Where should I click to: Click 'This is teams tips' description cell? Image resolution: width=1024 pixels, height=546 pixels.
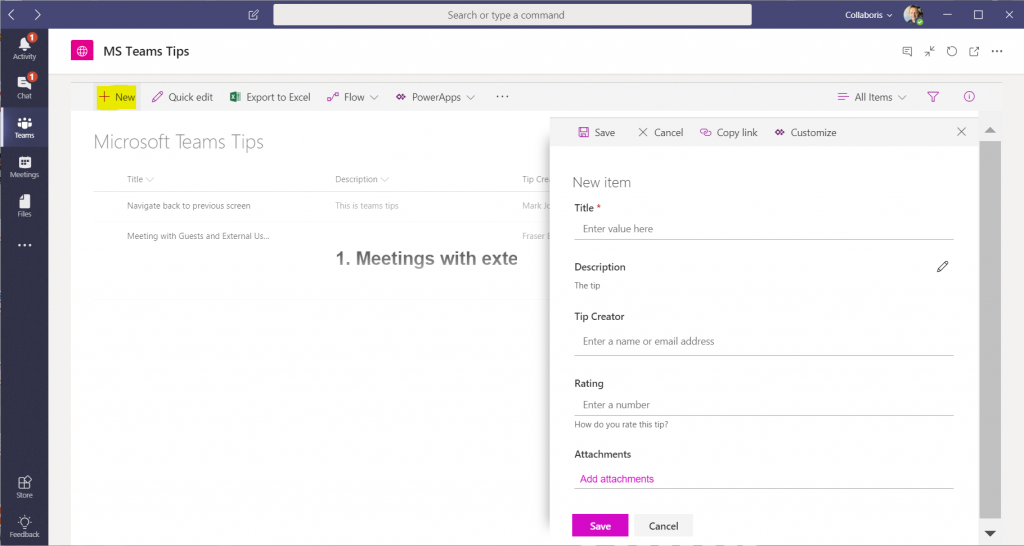366,206
